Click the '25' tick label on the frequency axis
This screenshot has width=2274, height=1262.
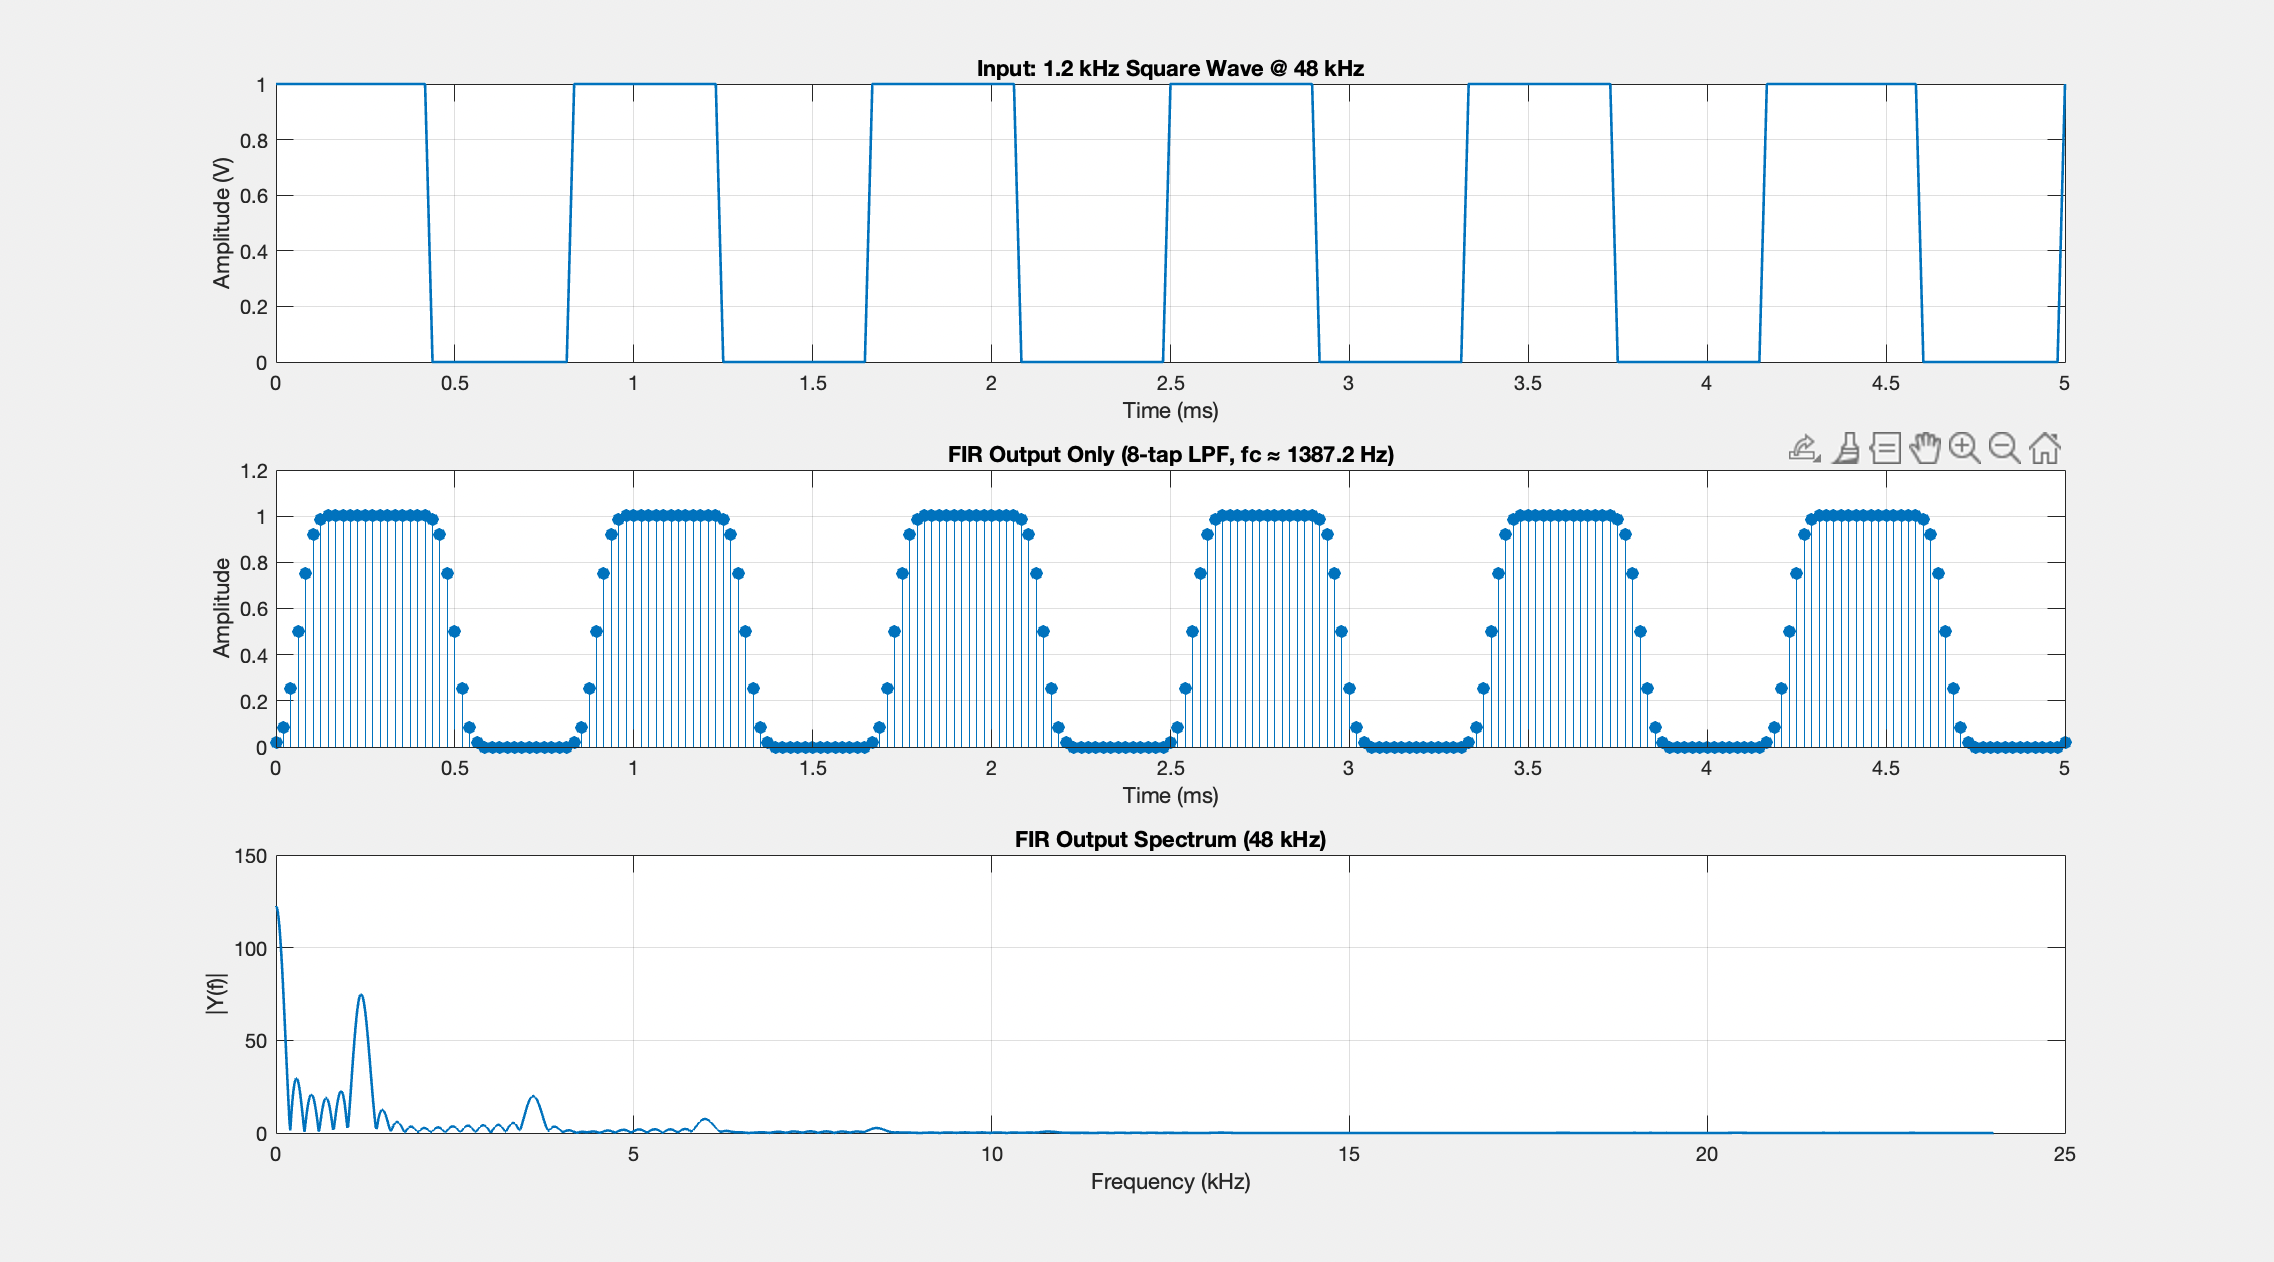coord(2064,1154)
